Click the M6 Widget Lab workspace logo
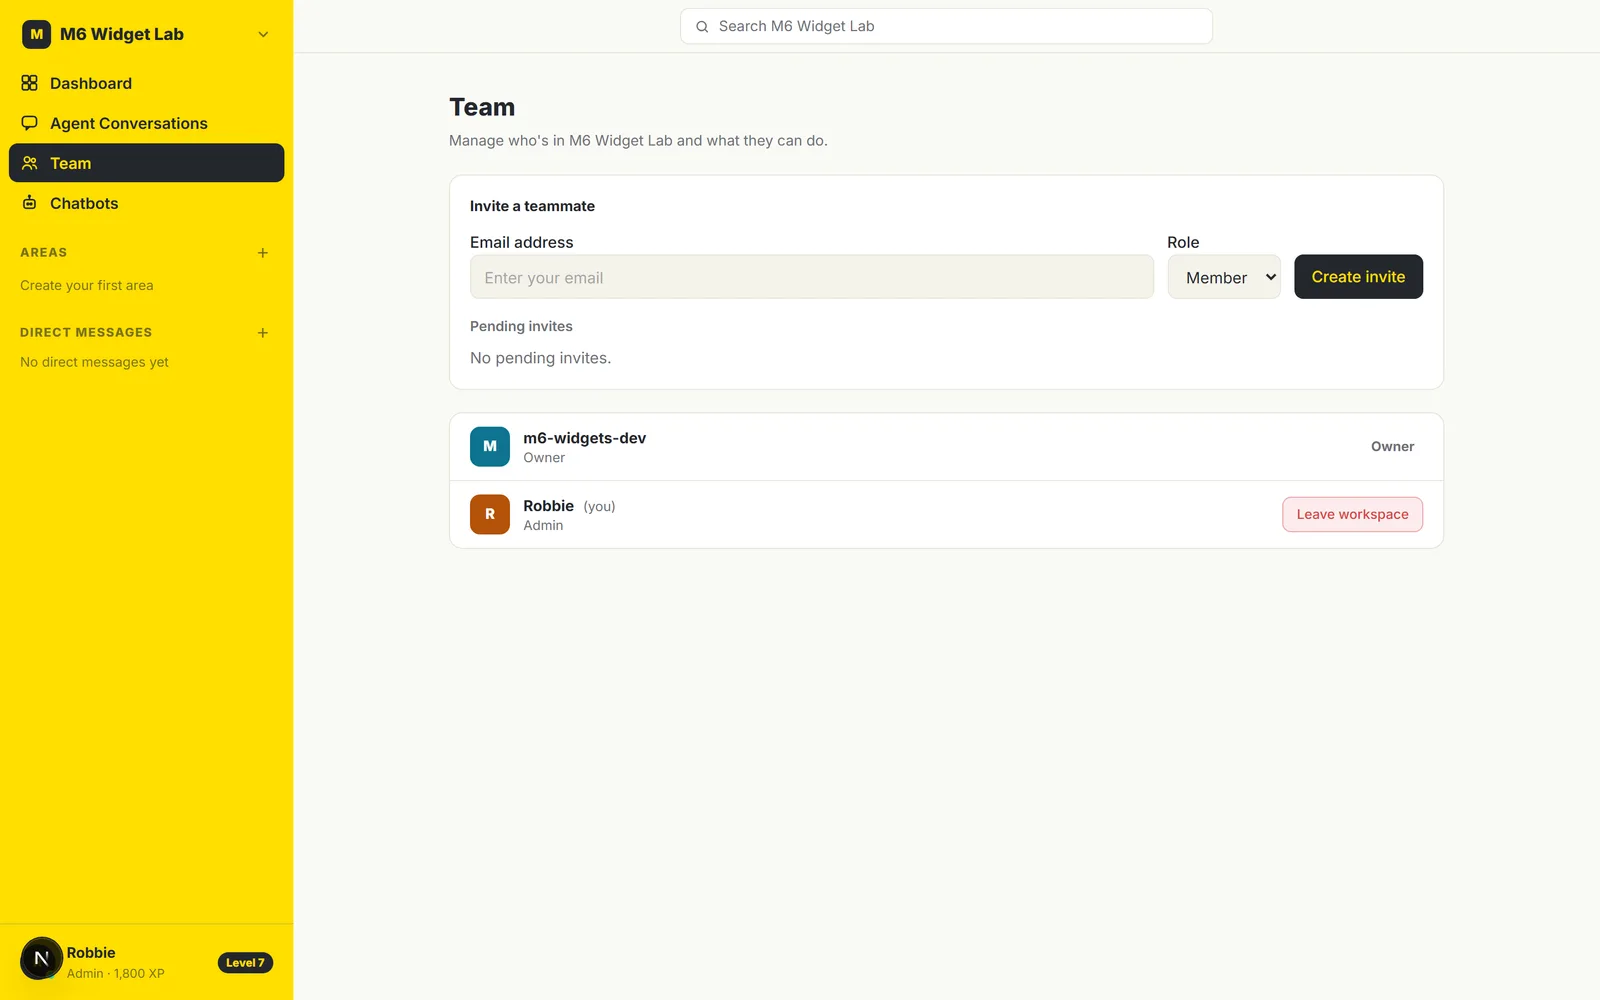1600x1000 pixels. [37, 34]
